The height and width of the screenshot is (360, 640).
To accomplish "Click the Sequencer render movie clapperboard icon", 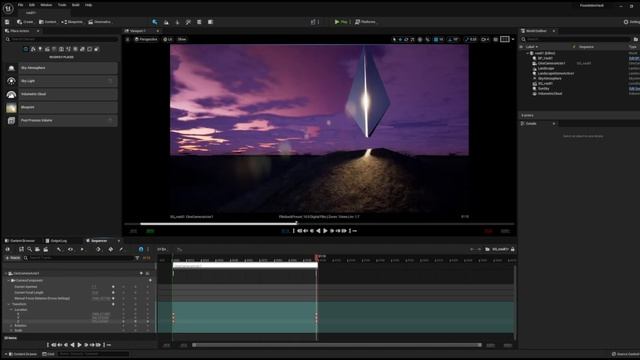I will (46, 249).
